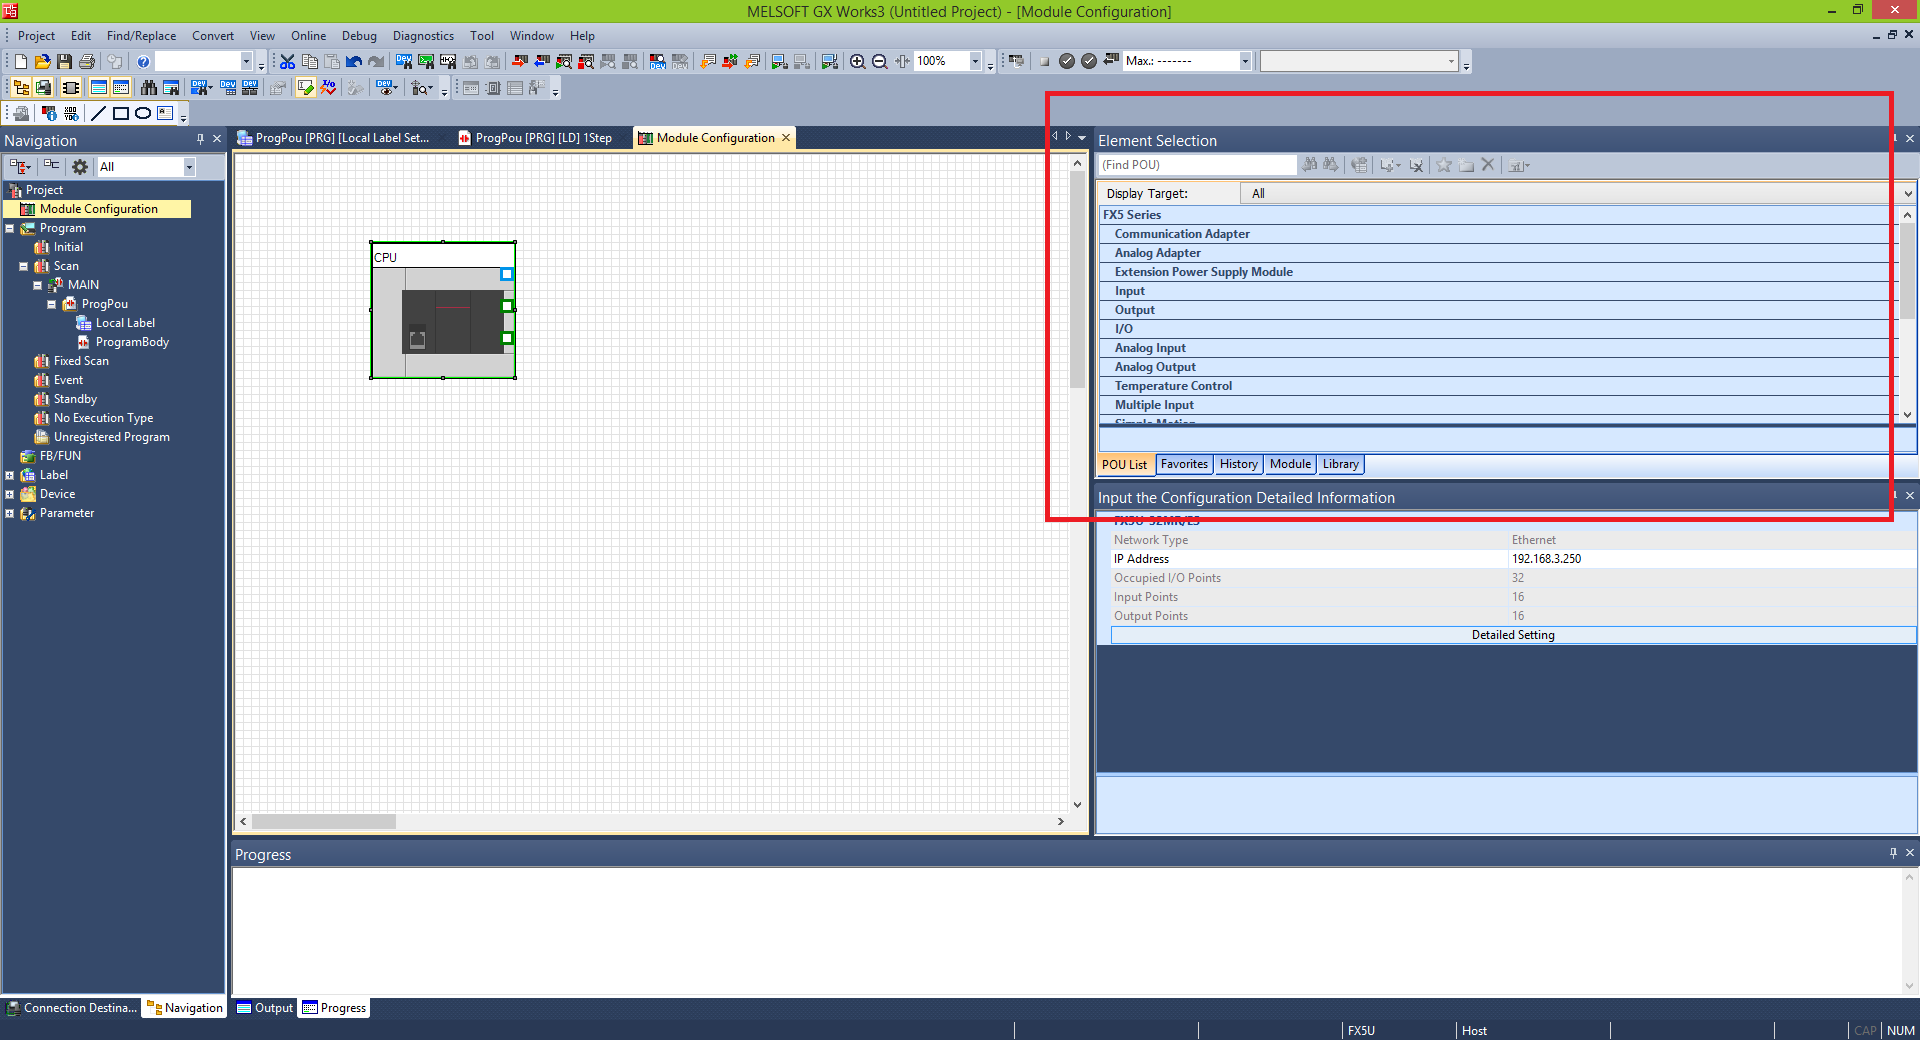Select Extension Power Supply Module category
The image size is (1920, 1040).
click(x=1204, y=272)
